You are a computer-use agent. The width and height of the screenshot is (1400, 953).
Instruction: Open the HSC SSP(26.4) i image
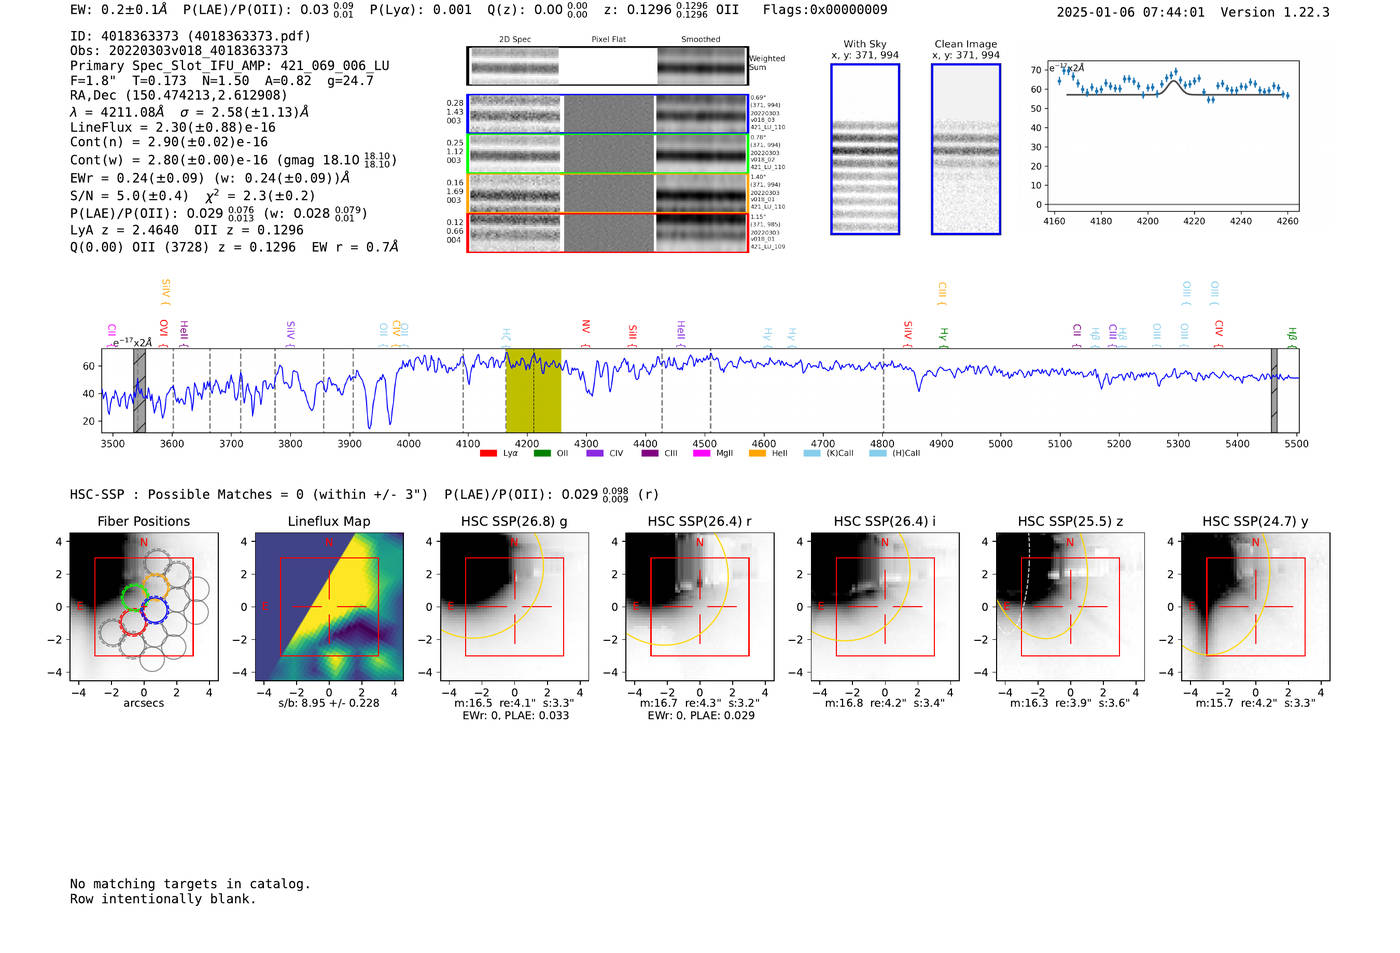click(x=885, y=606)
